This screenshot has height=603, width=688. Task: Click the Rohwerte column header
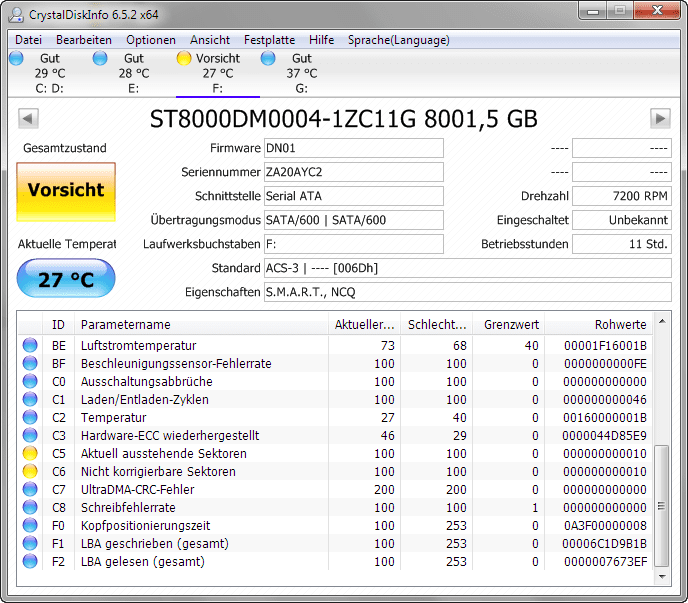(599, 324)
